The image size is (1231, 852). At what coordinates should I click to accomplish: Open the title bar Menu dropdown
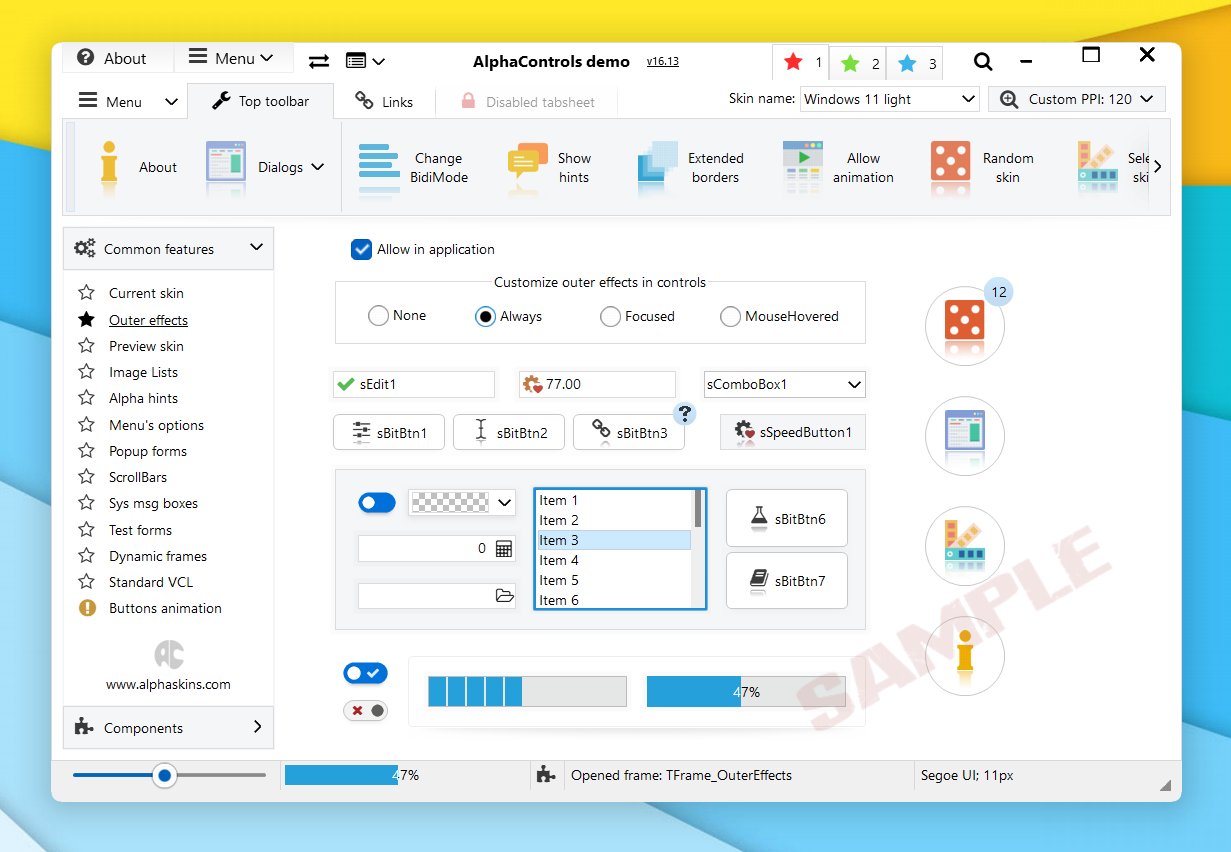(233, 58)
